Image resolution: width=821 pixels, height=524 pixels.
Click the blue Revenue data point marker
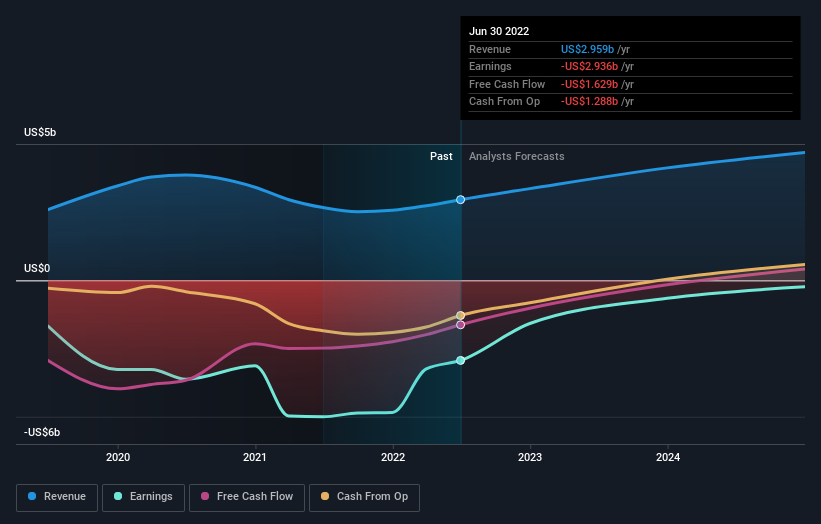point(460,199)
